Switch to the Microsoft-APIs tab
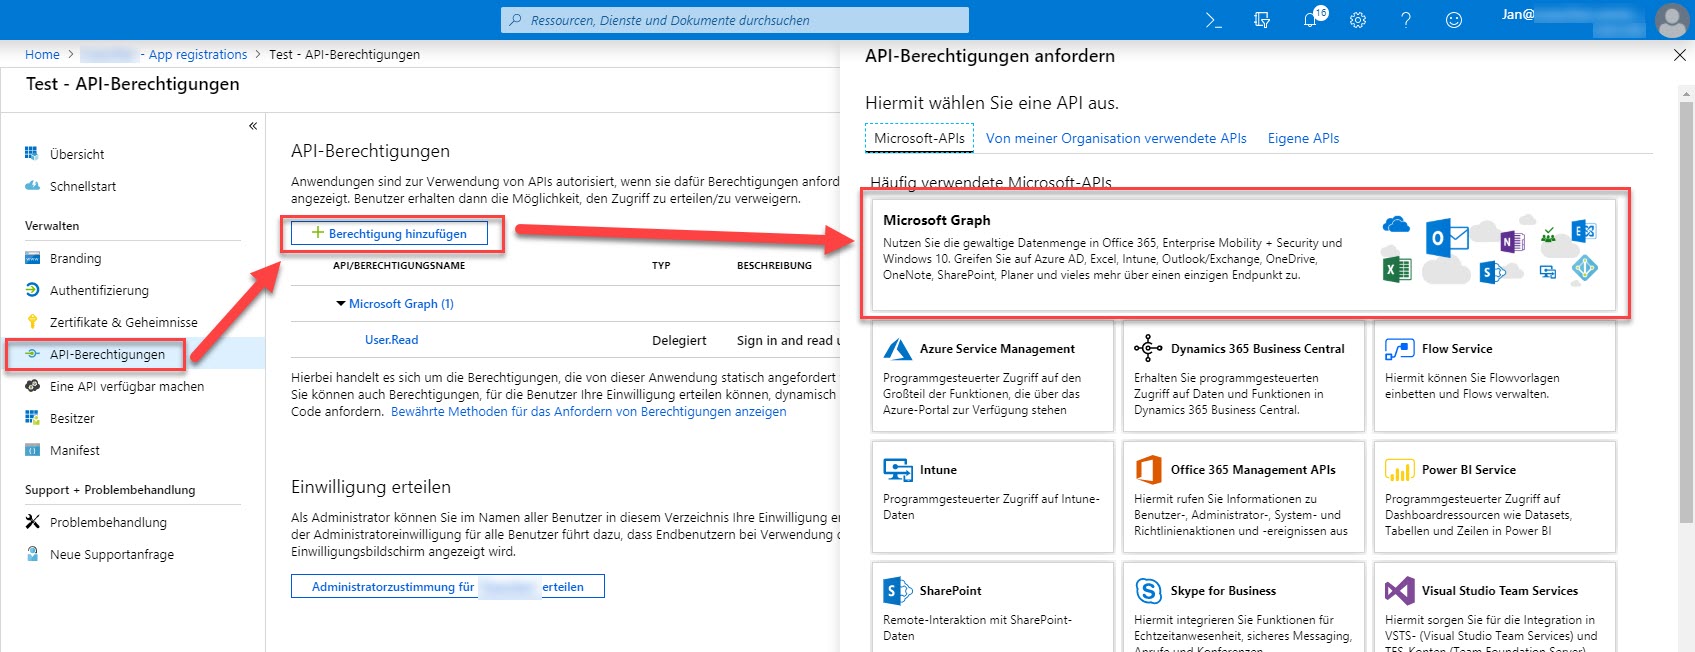 (x=919, y=138)
